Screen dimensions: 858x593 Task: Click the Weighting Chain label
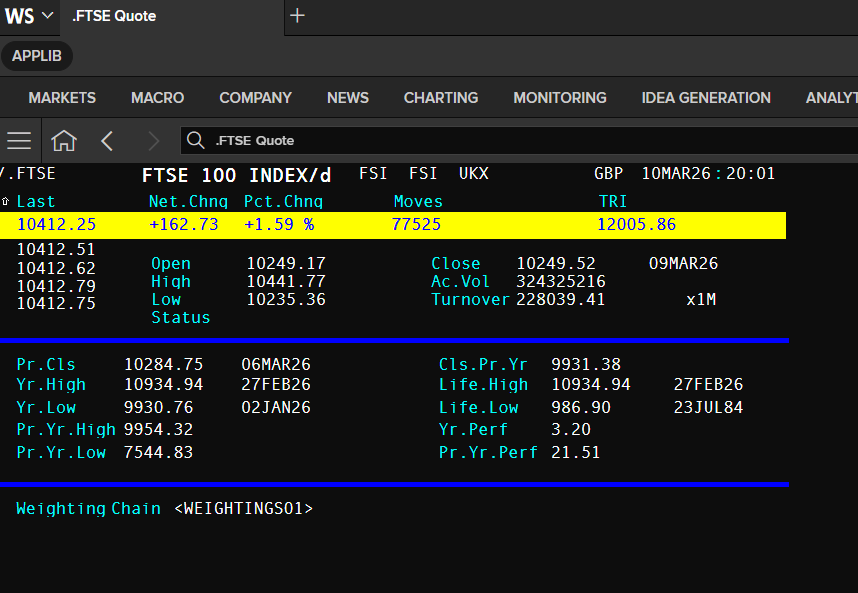coord(89,508)
